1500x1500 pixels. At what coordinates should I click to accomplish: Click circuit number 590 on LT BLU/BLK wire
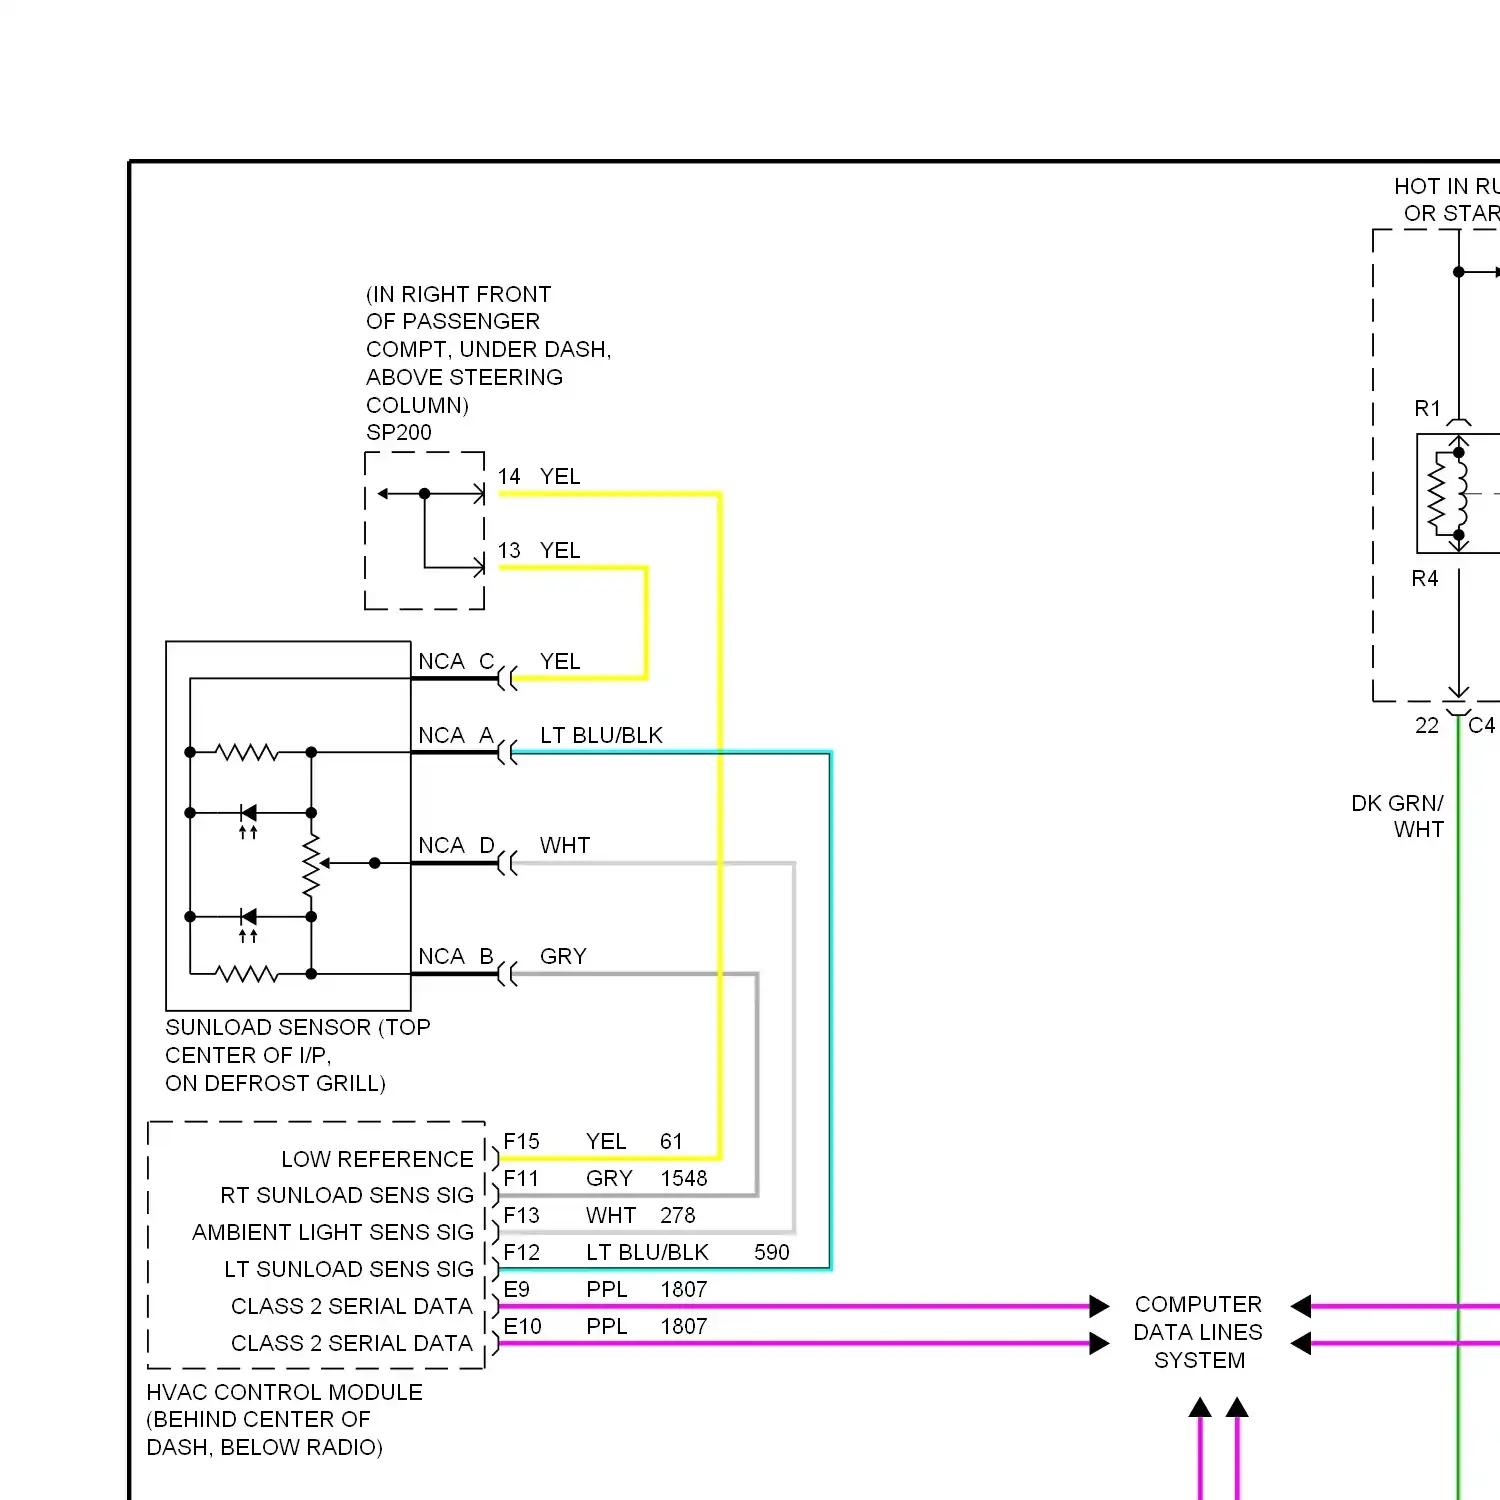tap(772, 1253)
